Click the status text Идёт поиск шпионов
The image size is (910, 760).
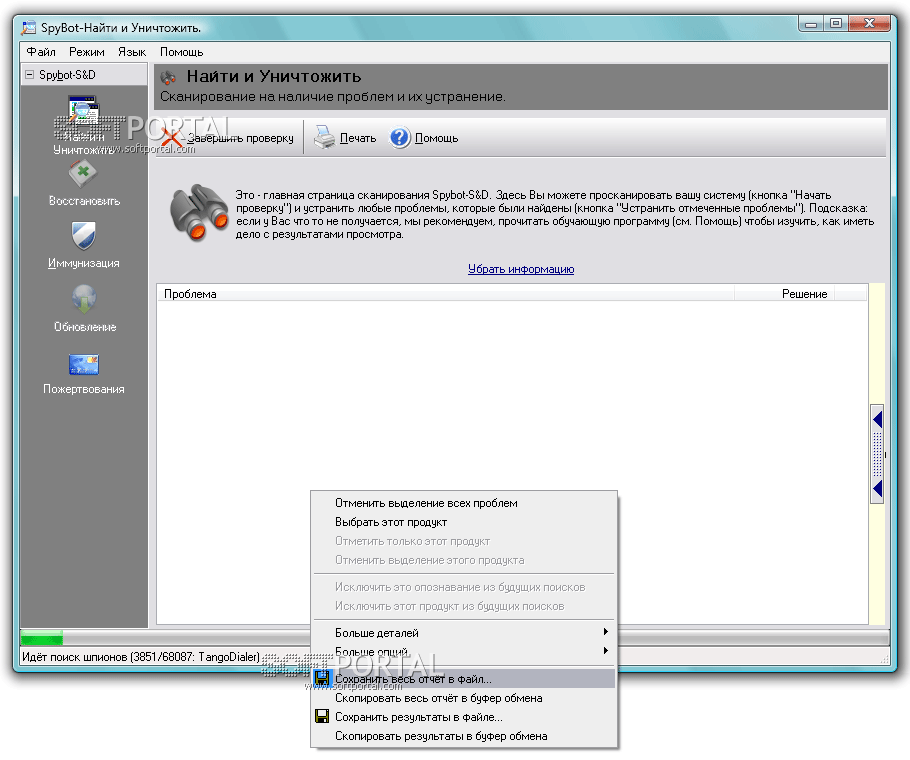[140, 657]
